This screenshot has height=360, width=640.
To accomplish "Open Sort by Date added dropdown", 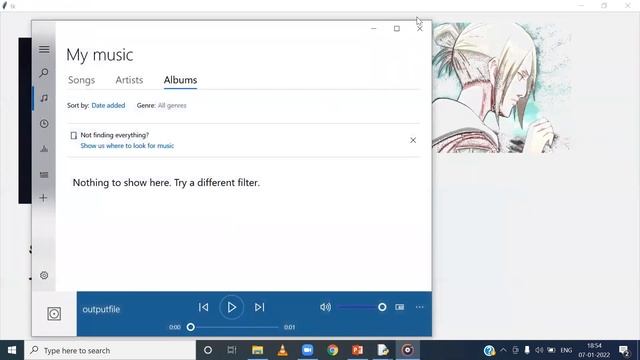I will click(108, 105).
